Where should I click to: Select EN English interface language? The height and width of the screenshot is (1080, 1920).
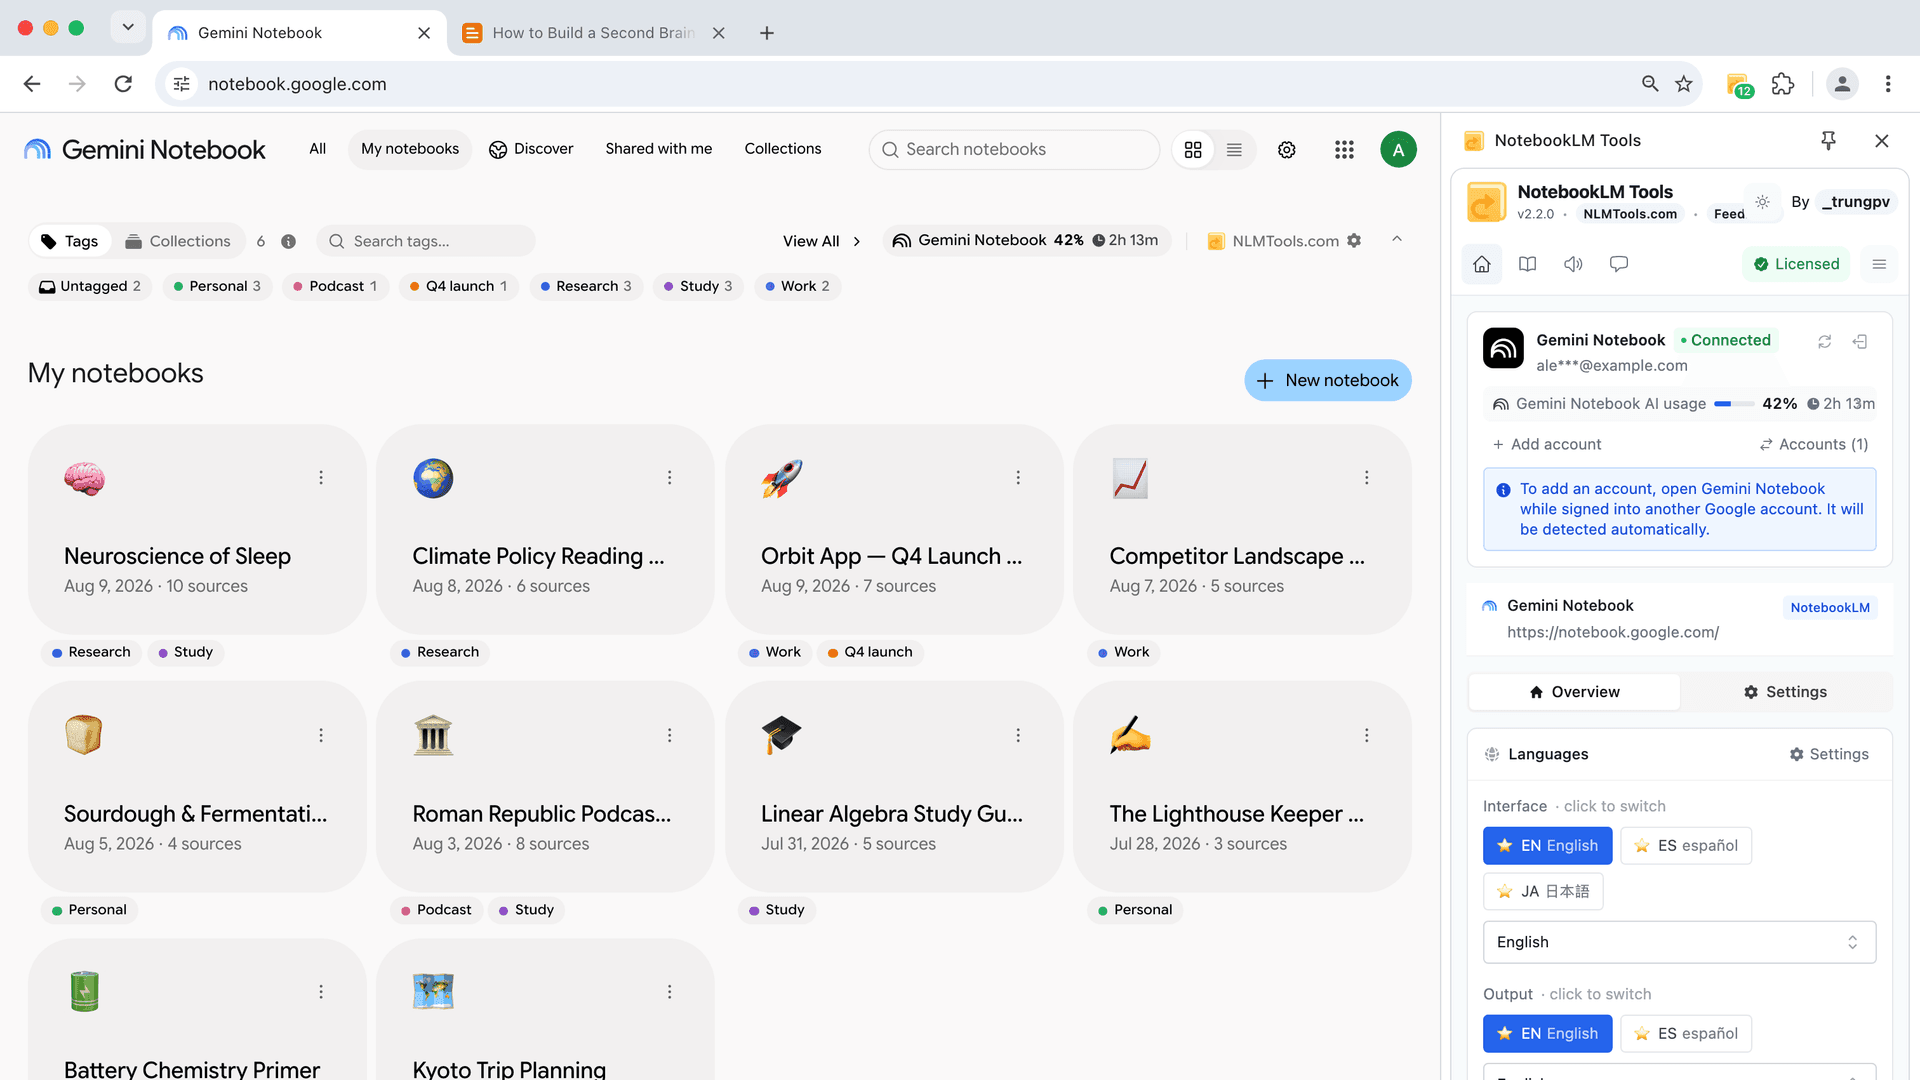[x=1547, y=846]
